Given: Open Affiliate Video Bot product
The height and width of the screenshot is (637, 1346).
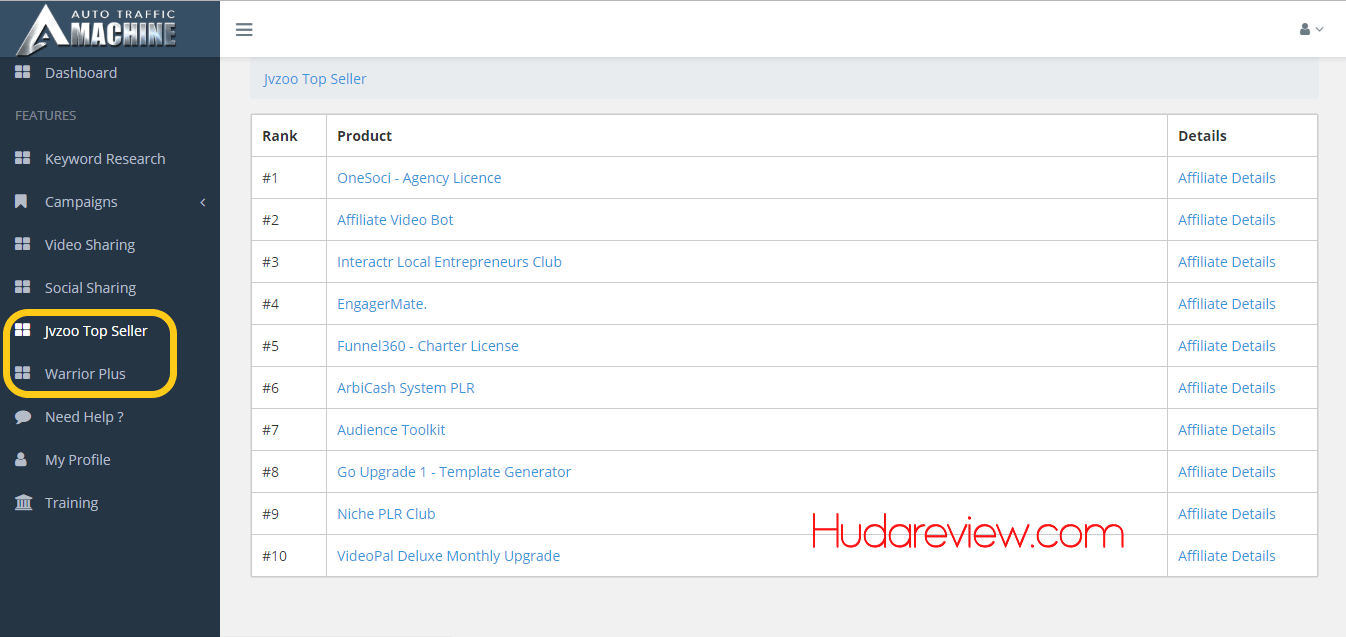Looking at the screenshot, I should coord(395,220).
